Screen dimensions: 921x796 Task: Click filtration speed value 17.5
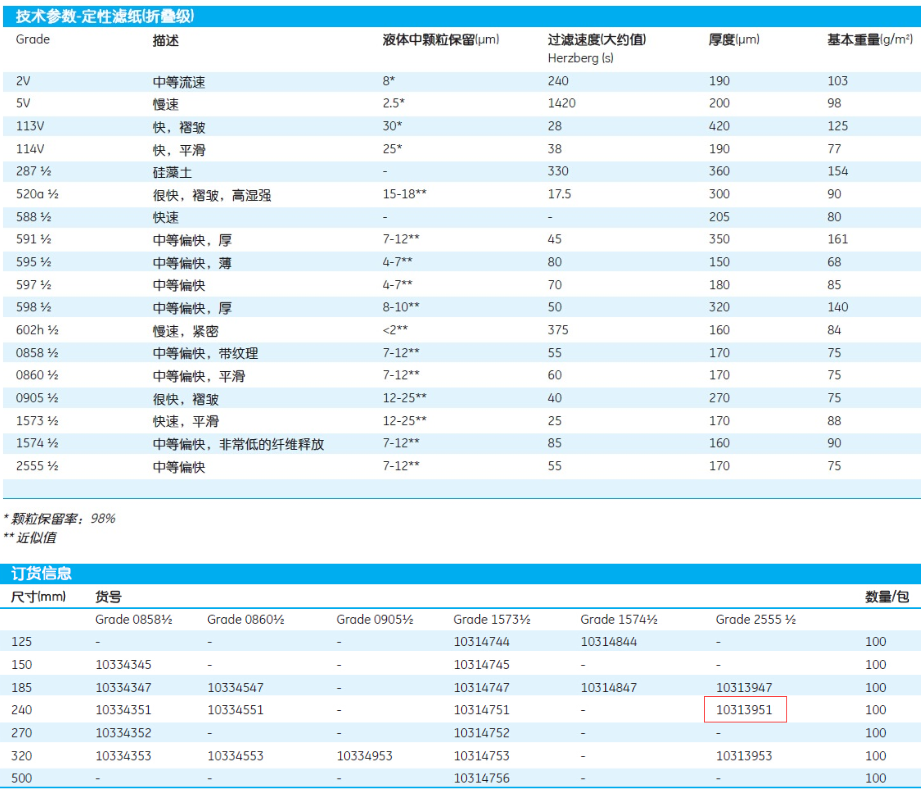coord(559,194)
